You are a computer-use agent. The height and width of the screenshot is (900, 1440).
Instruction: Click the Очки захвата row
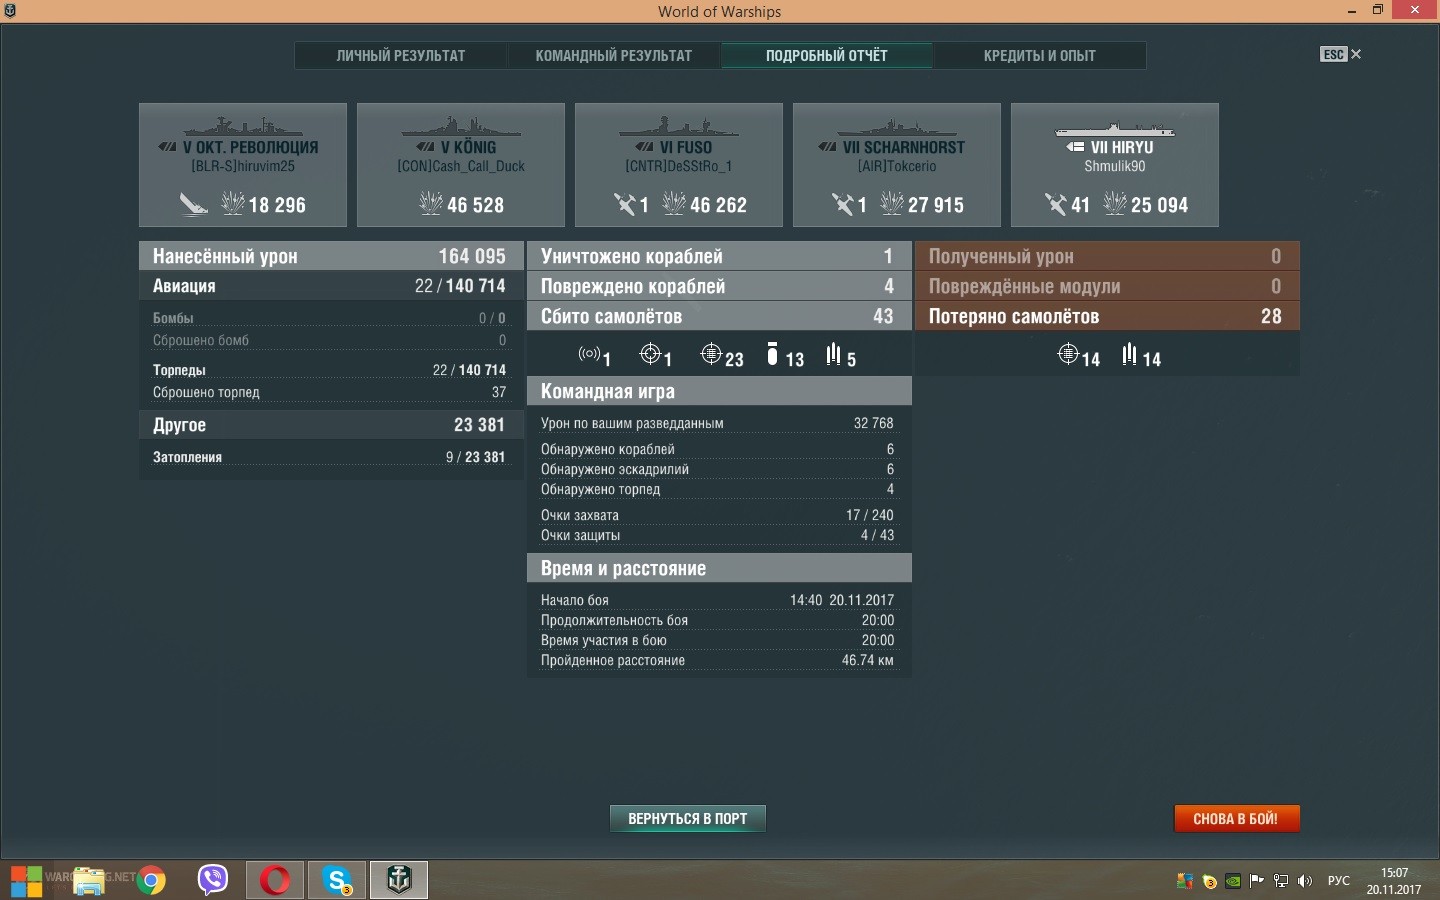click(719, 515)
